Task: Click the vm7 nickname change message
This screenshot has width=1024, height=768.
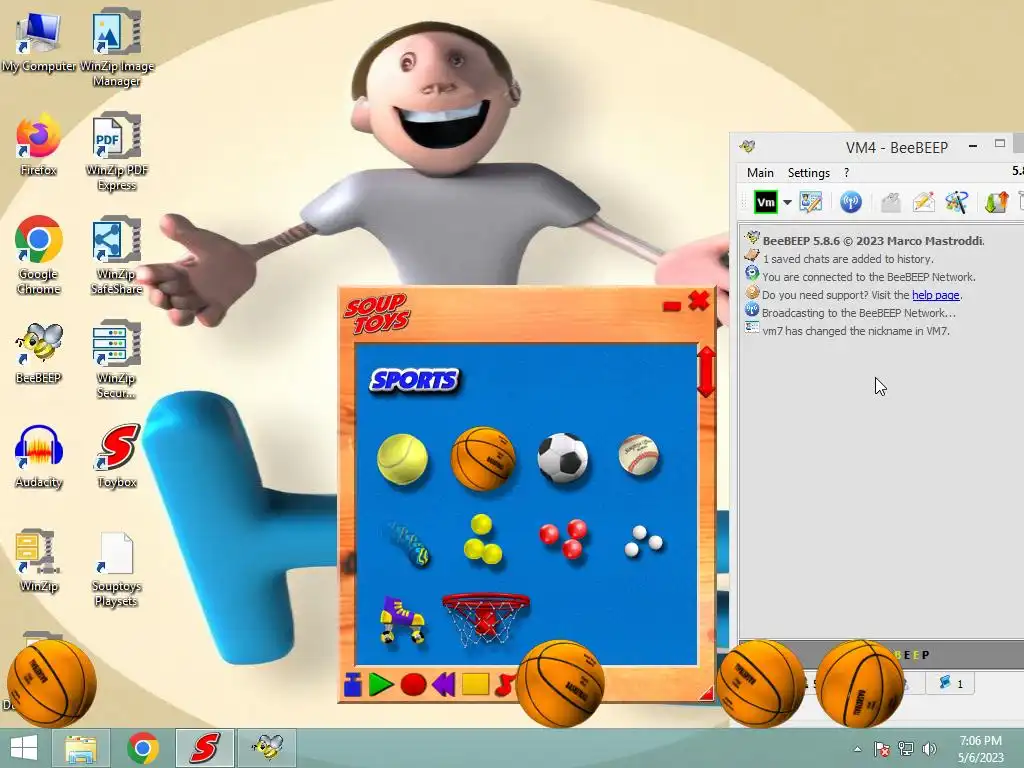Action: (856, 331)
